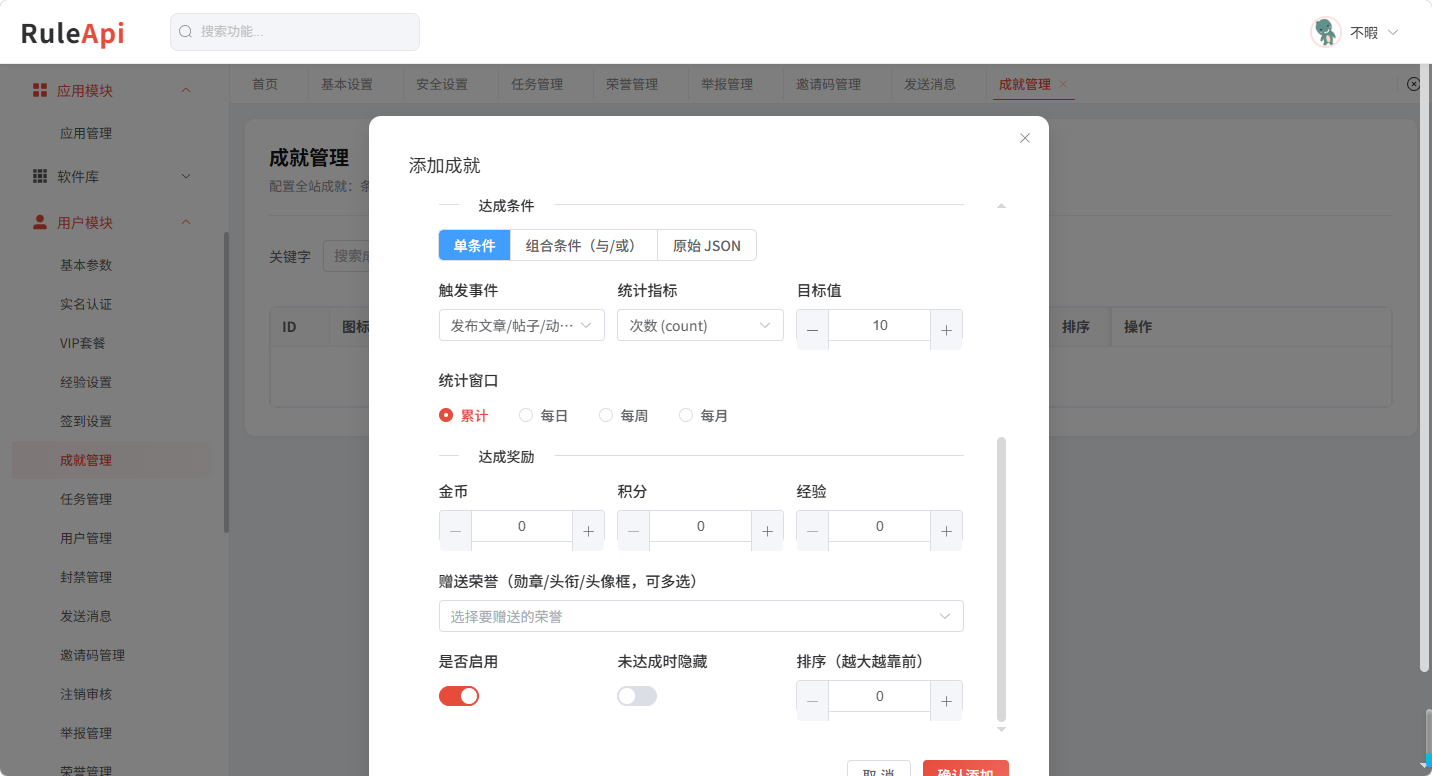Viewport: 1432px width, 776px height.
Task: Close the 成就管理 tab with its X
Action: point(1063,84)
